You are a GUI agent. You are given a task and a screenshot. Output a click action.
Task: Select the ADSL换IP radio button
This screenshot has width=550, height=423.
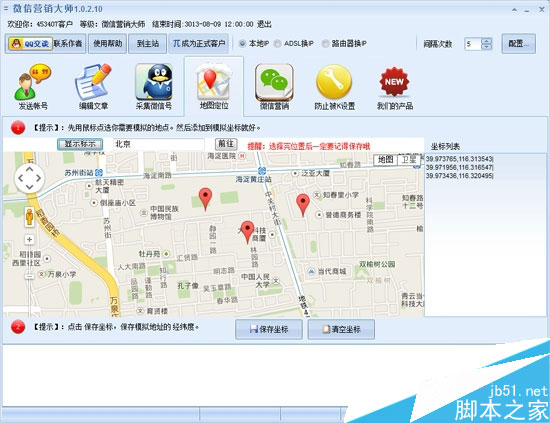click(277, 43)
